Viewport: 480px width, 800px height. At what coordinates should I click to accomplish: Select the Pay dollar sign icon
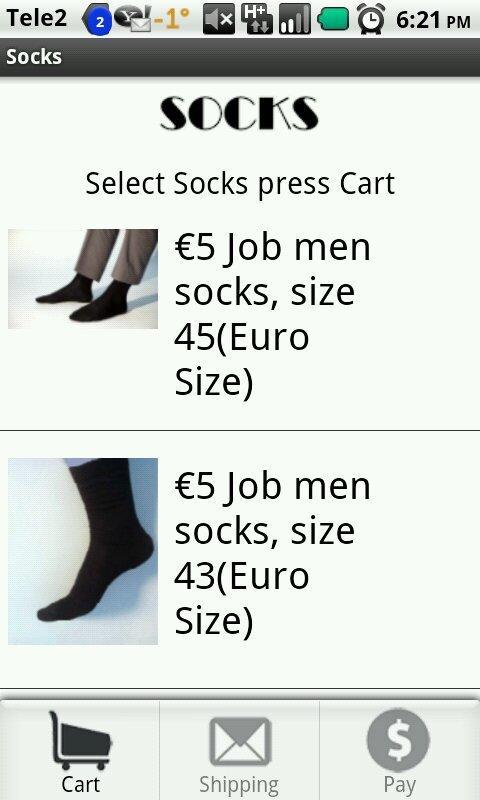point(398,739)
